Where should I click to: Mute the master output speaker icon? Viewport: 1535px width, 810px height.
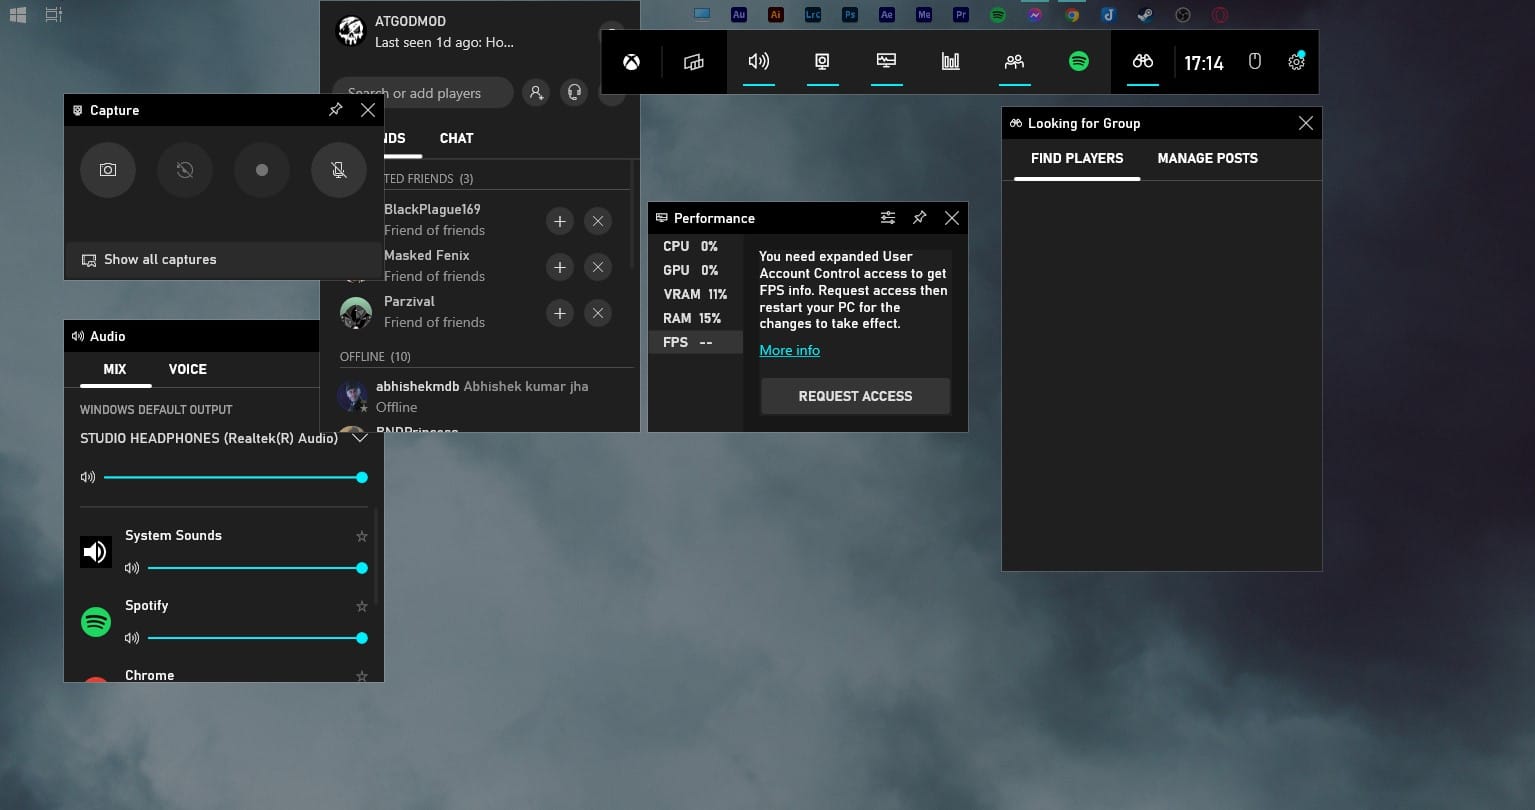[x=88, y=478]
